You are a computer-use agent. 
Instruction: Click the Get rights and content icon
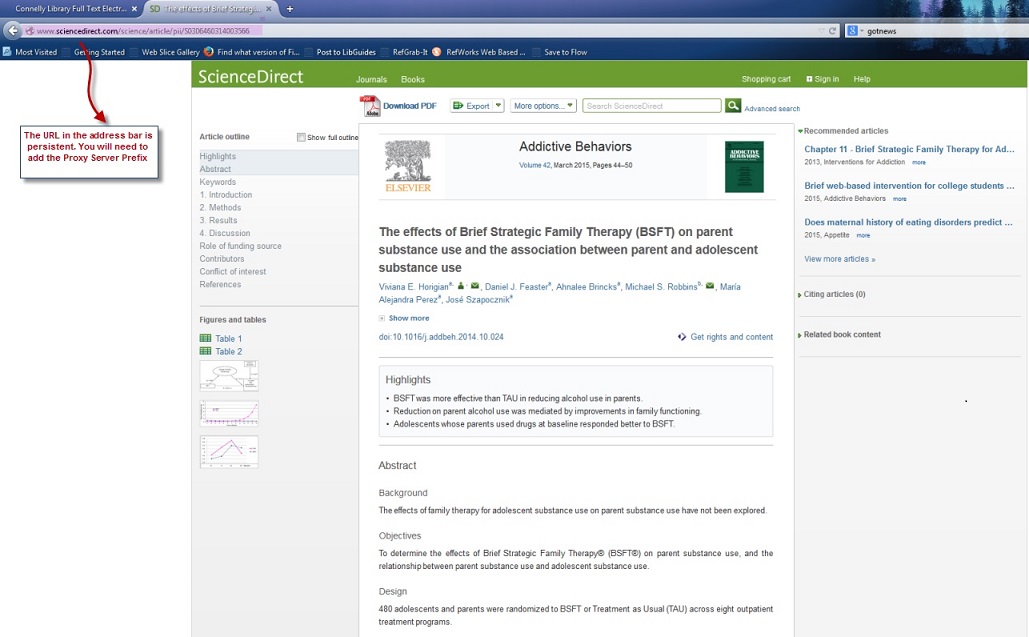[682, 337]
